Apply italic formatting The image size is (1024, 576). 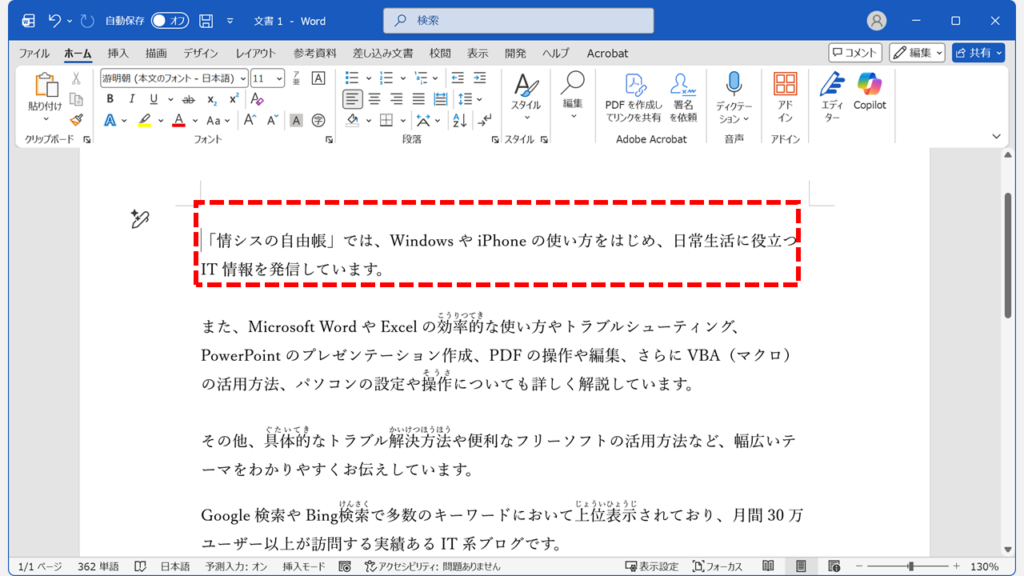[x=132, y=98]
